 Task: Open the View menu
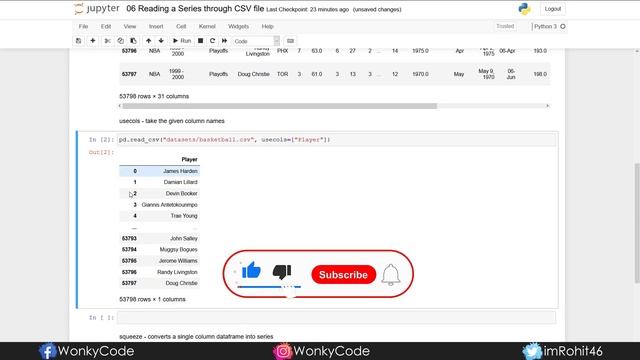coord(130,26)
